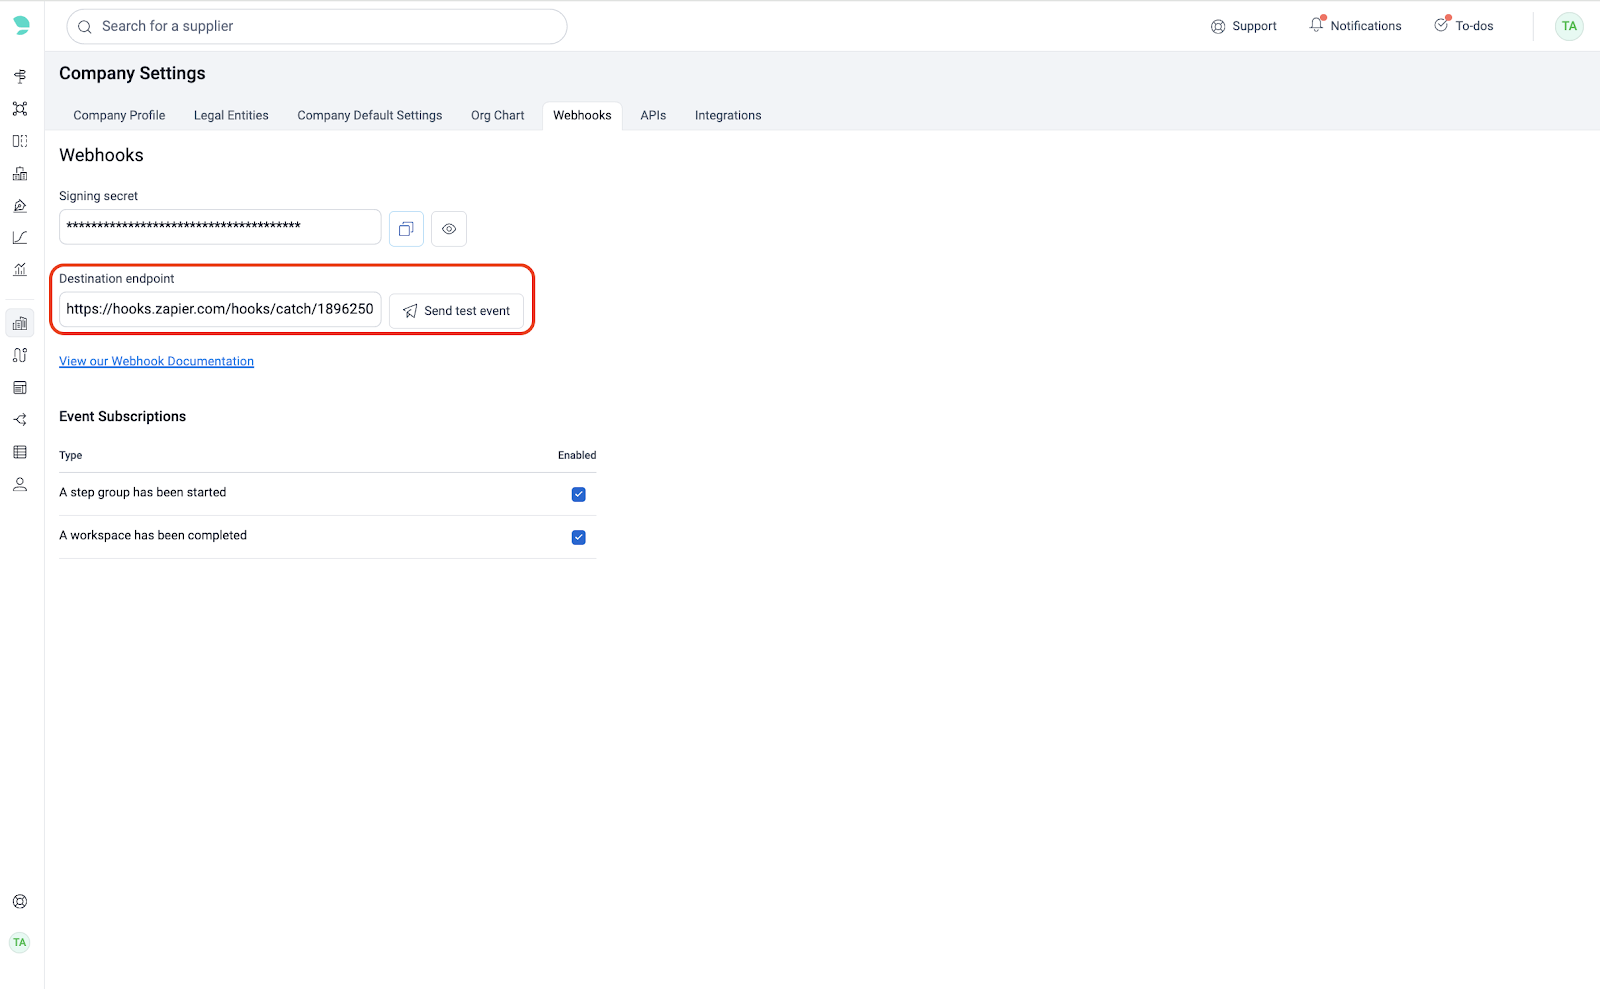Reveal the signing secret with eye icon
Image resolution: width=1600 pixels, height=989 pixels.
pyautogui.click(x=449, y=229)
